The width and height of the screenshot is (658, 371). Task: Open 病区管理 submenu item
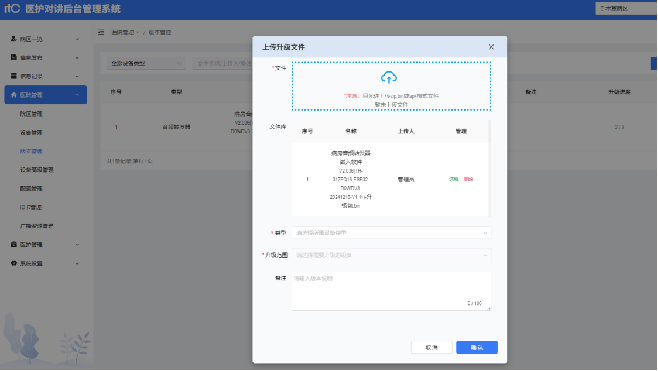click(x=31, y=114)
